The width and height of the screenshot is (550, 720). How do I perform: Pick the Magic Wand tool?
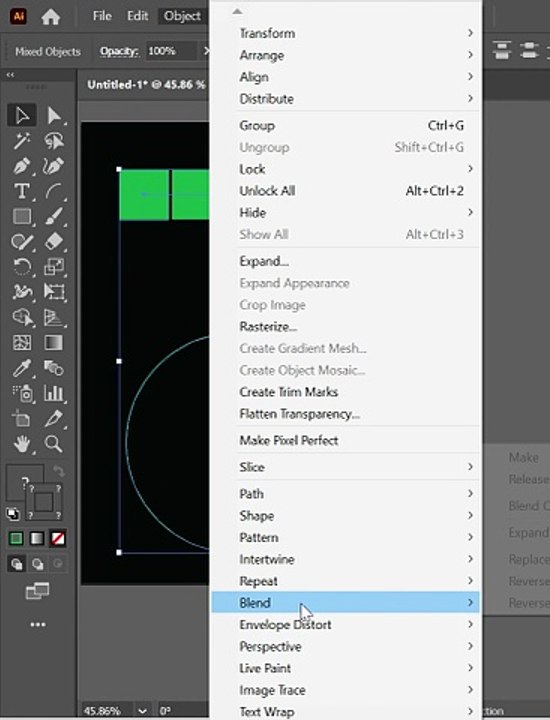coord(22,141)
